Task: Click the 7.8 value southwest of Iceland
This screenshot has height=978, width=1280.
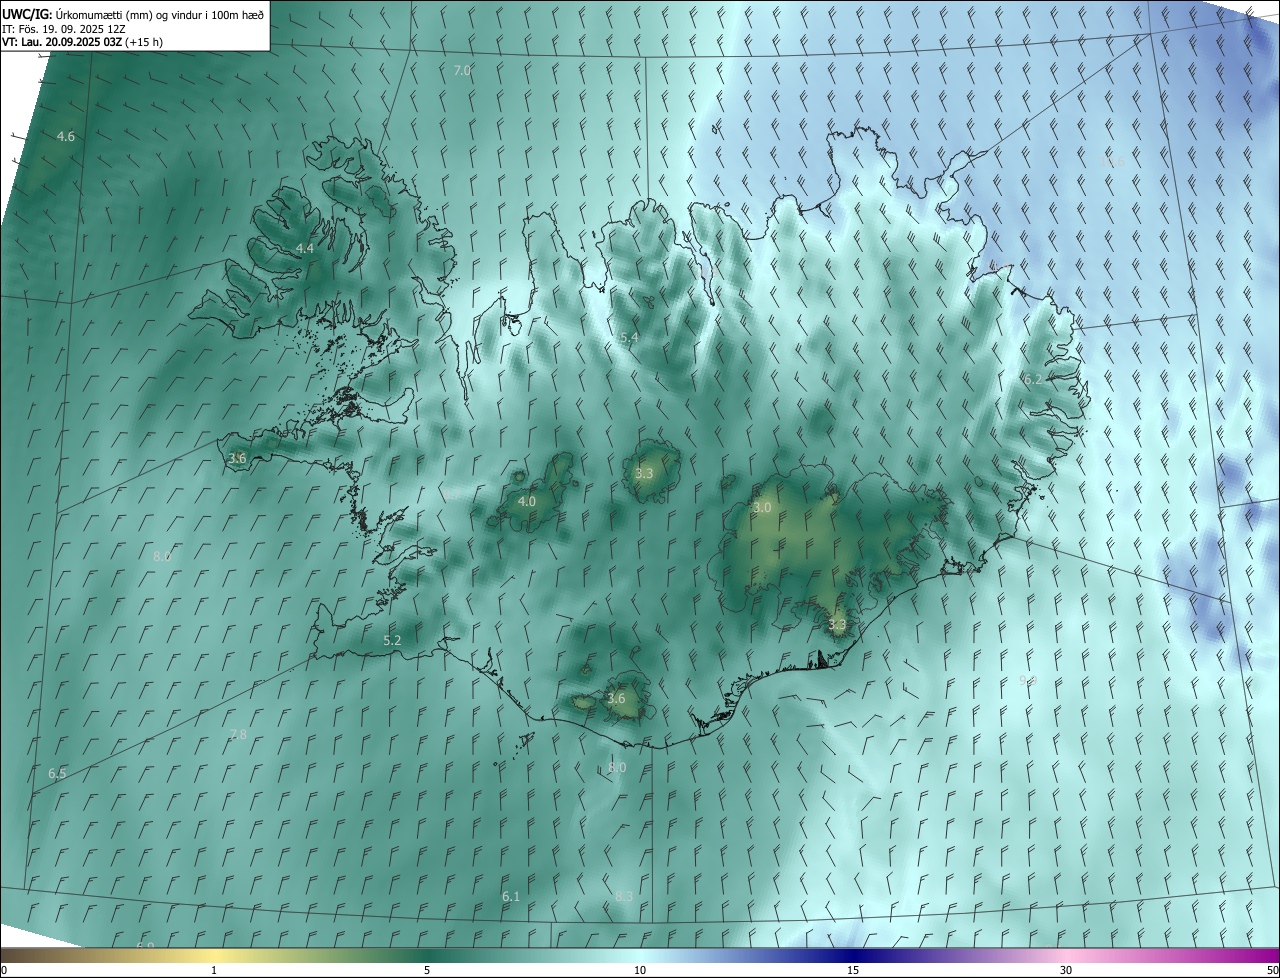Action: (x=237, y=734)
